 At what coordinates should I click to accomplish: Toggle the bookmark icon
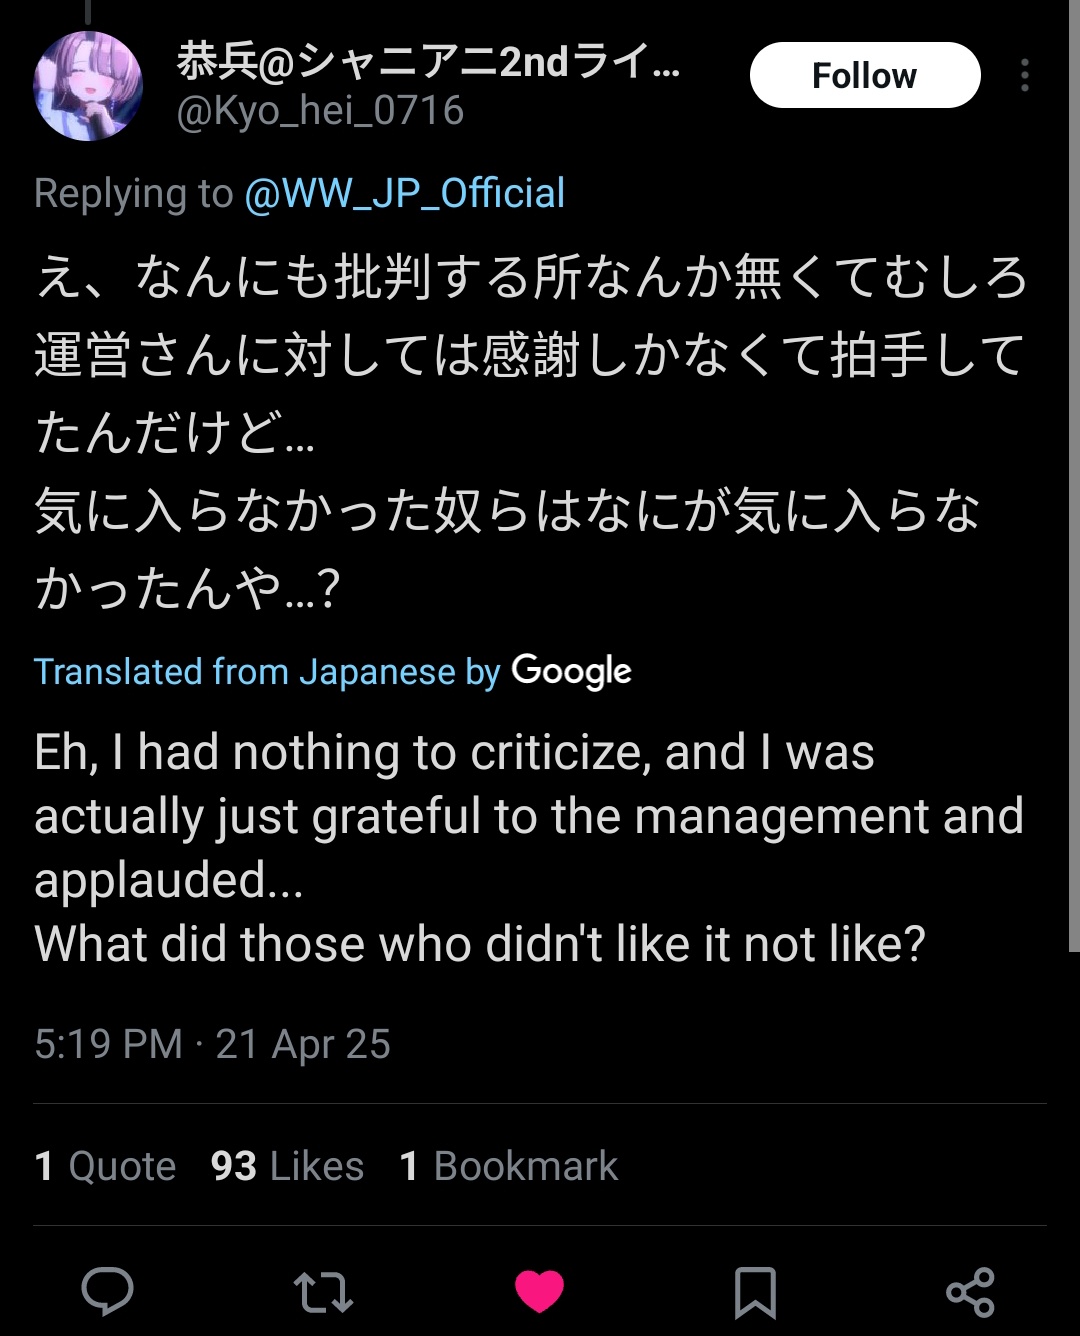755,1292
